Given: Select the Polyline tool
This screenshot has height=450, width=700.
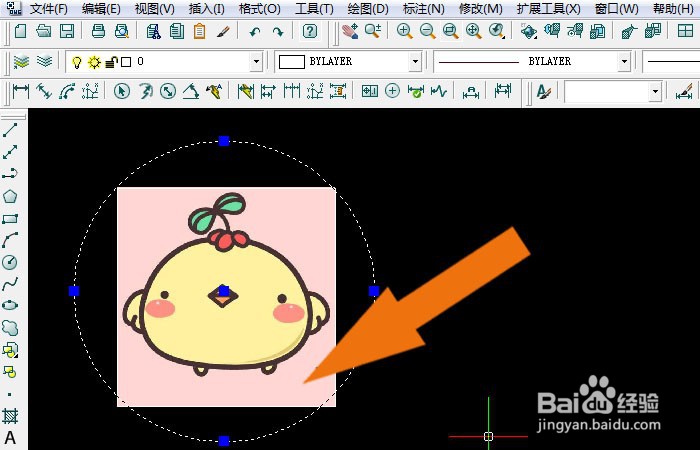Looking at the screenshot, I should coord(10,174).
